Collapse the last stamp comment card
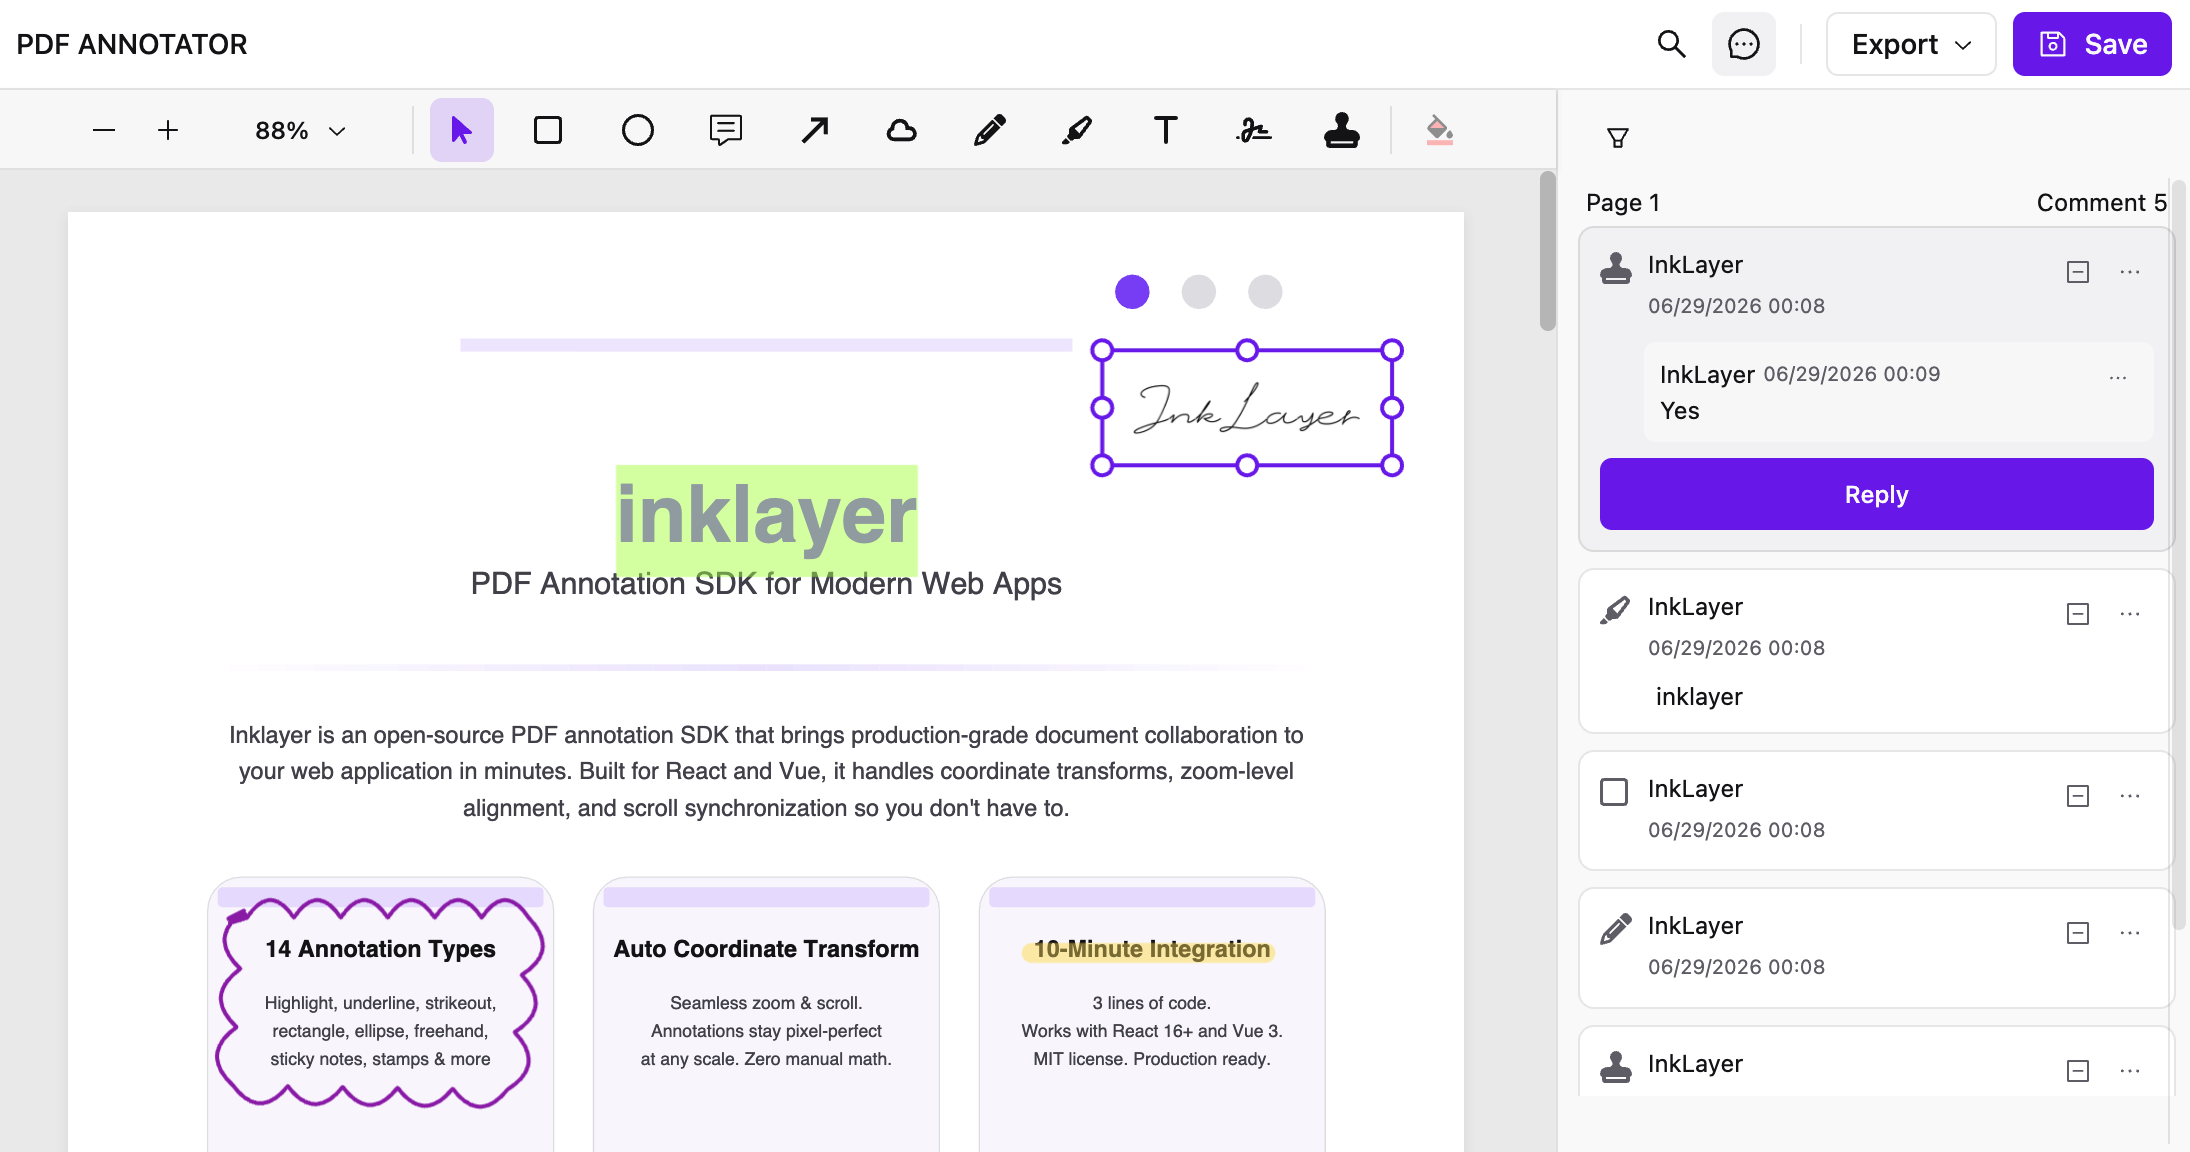 coord(2078,1071)
